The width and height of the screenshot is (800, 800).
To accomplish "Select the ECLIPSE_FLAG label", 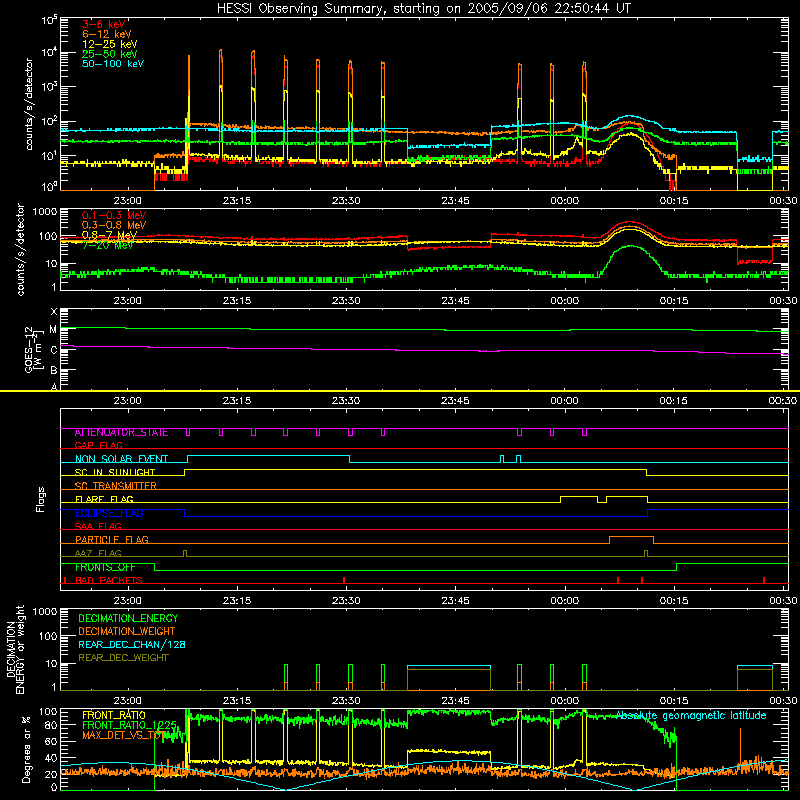I will click(x=109, y=513).
